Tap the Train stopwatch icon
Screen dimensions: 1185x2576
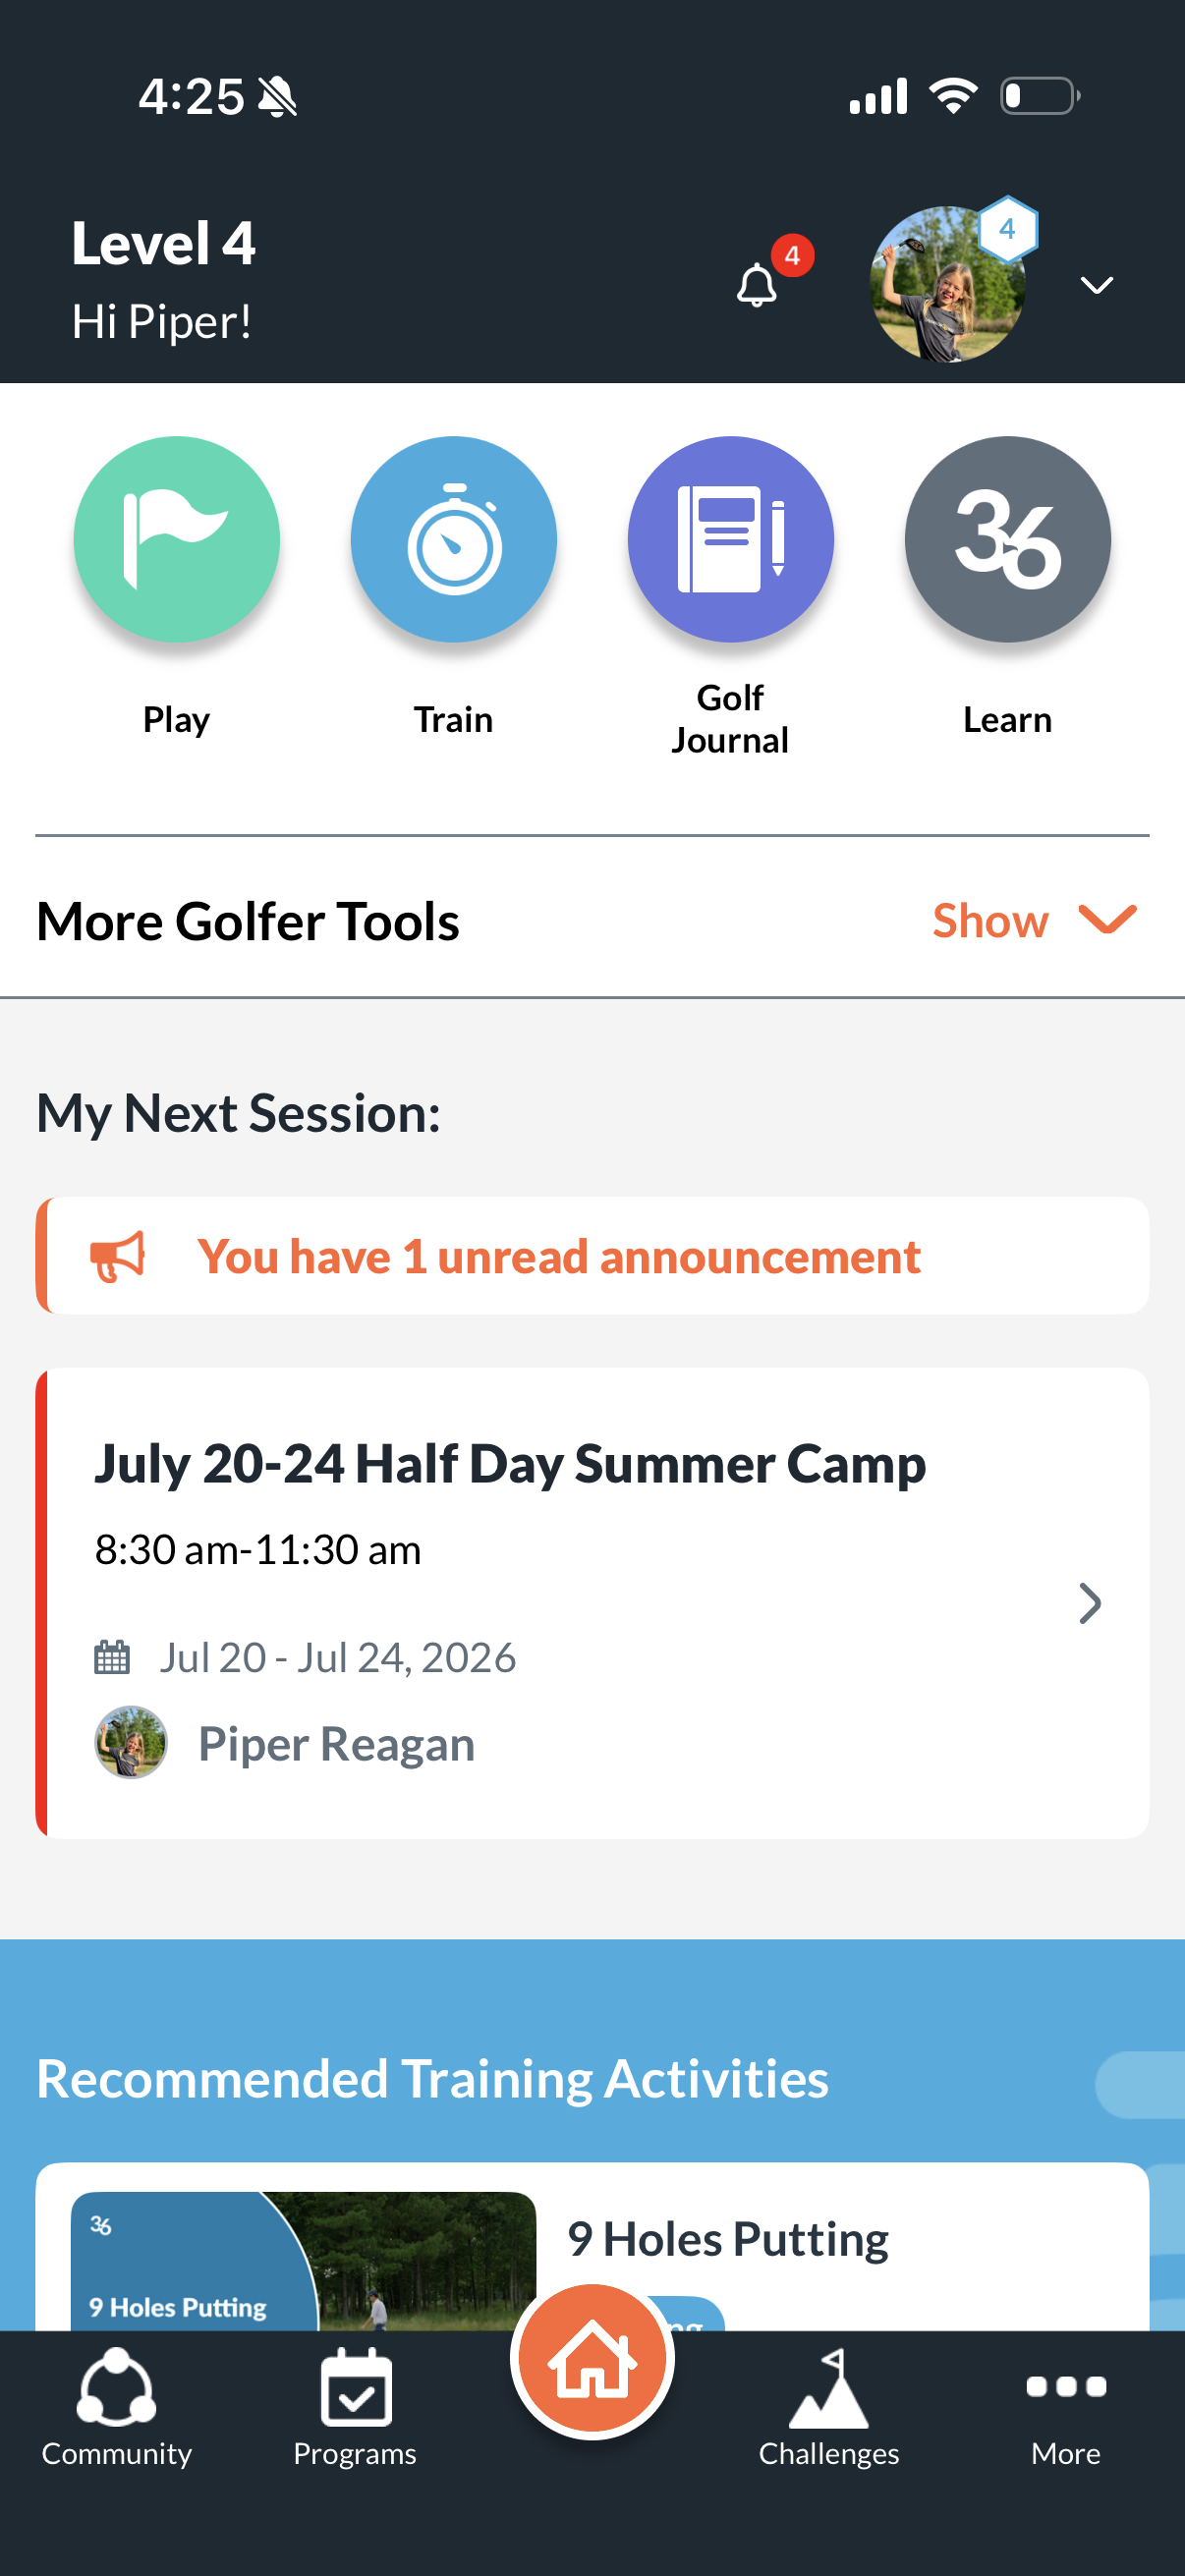pos(453,539)
